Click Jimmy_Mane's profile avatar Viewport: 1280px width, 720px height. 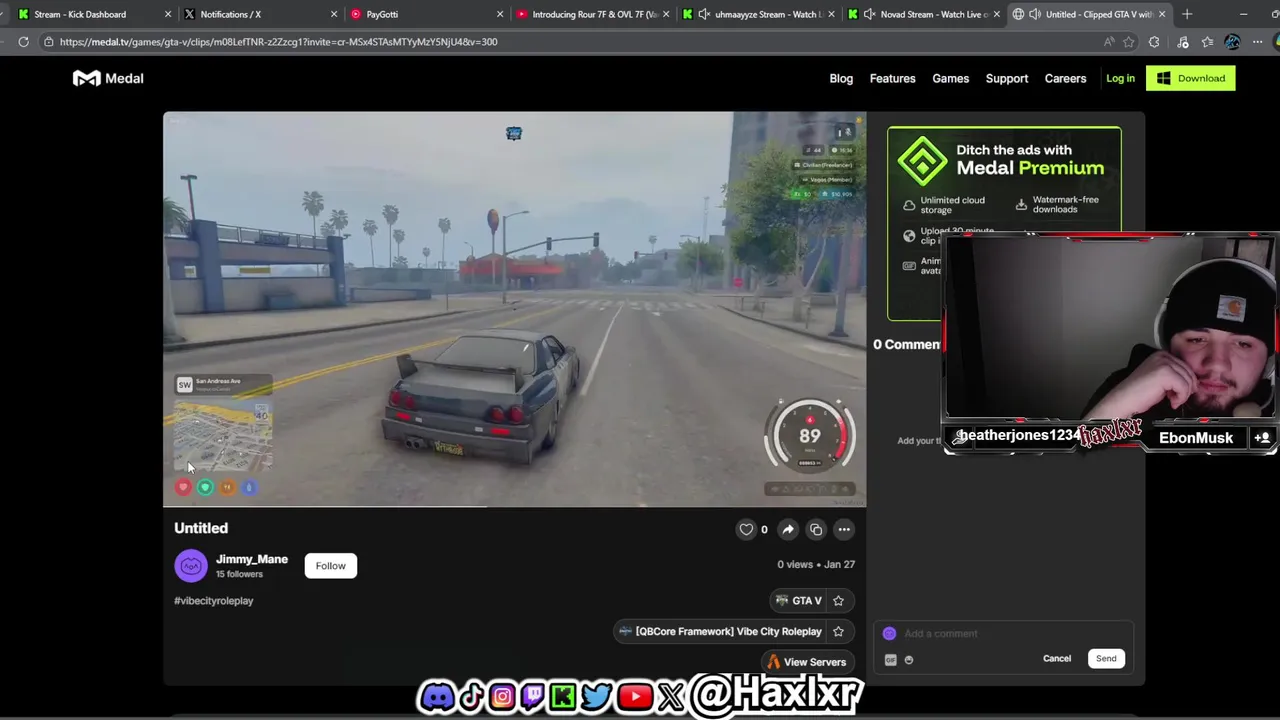click(x=191, y=566)
